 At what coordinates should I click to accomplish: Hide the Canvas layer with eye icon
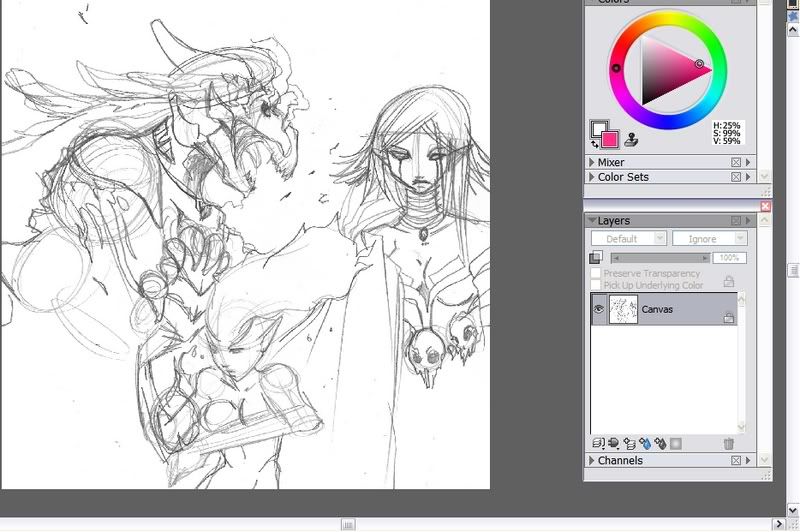[x=598, y=309]
